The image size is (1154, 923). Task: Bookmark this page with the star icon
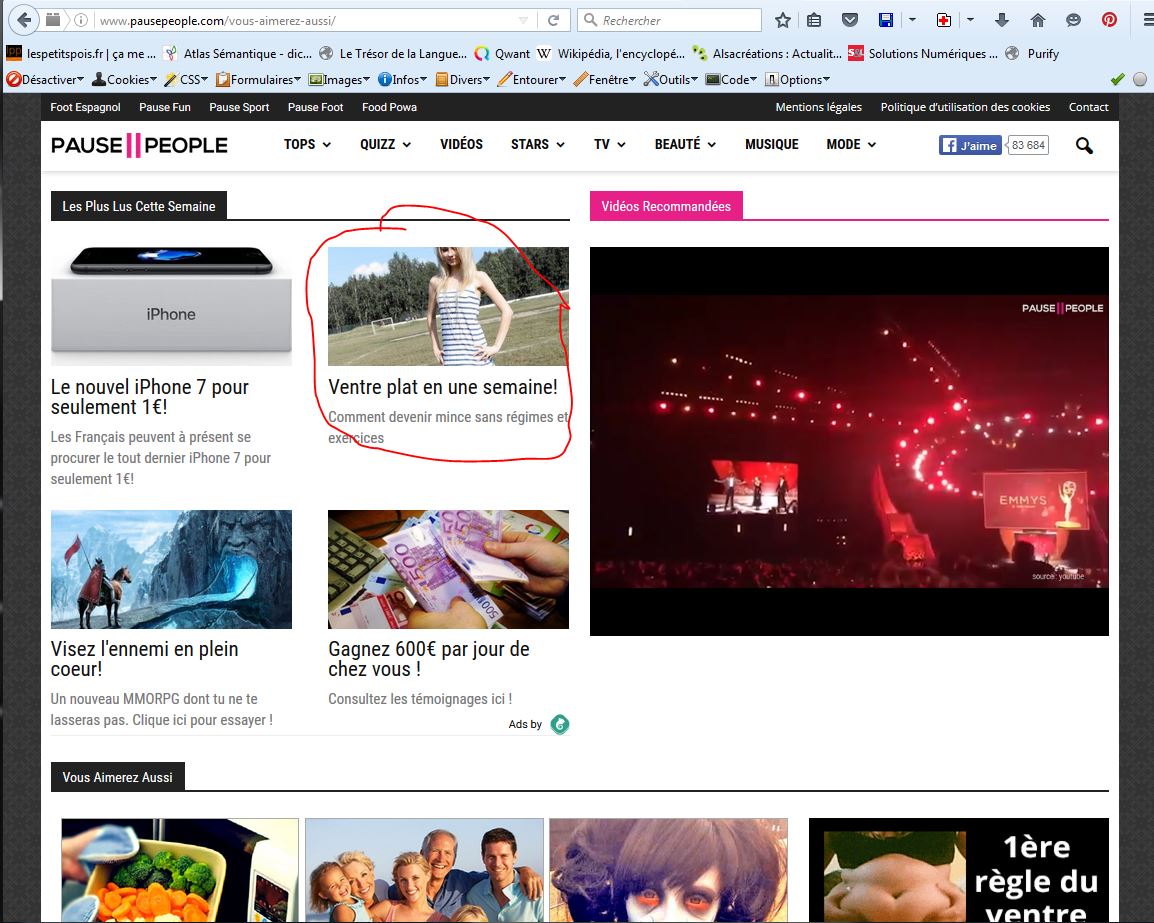click(783, 20)
